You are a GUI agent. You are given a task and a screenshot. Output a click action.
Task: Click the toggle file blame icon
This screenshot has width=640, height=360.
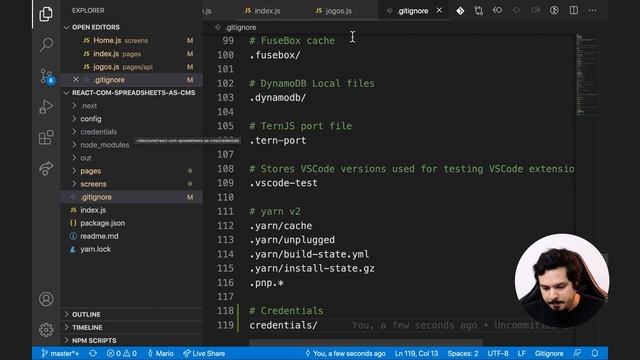[x=554, y=10]
